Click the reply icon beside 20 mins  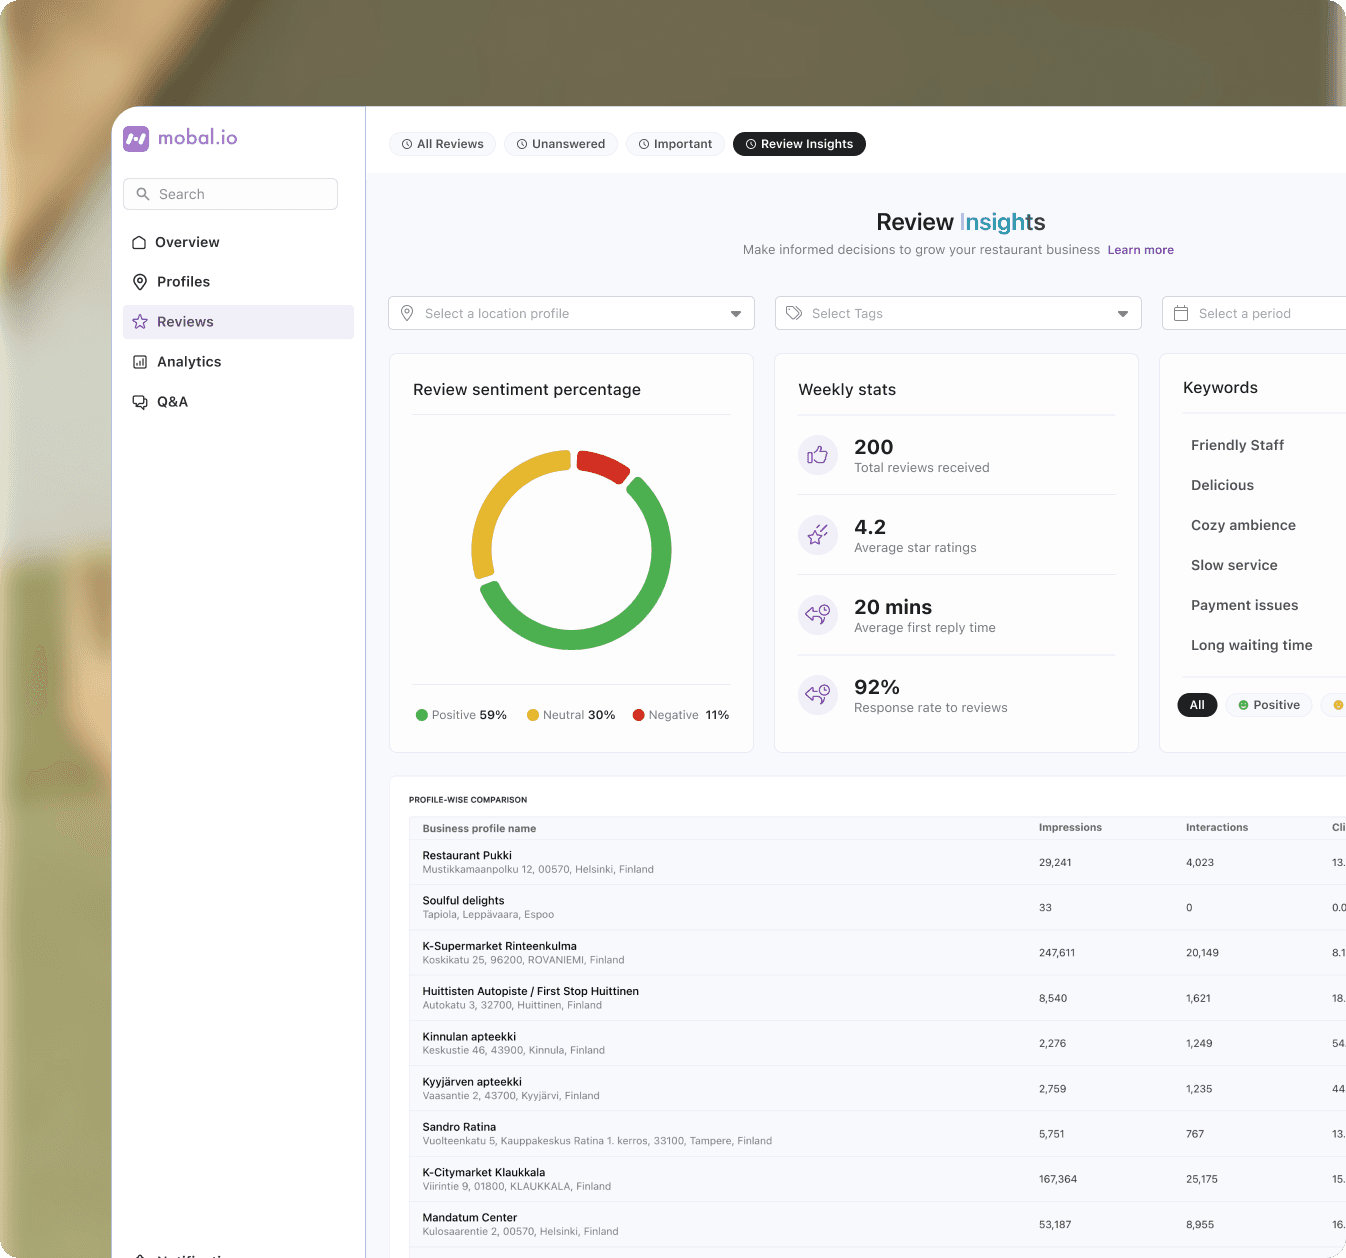tap(818, 614)
